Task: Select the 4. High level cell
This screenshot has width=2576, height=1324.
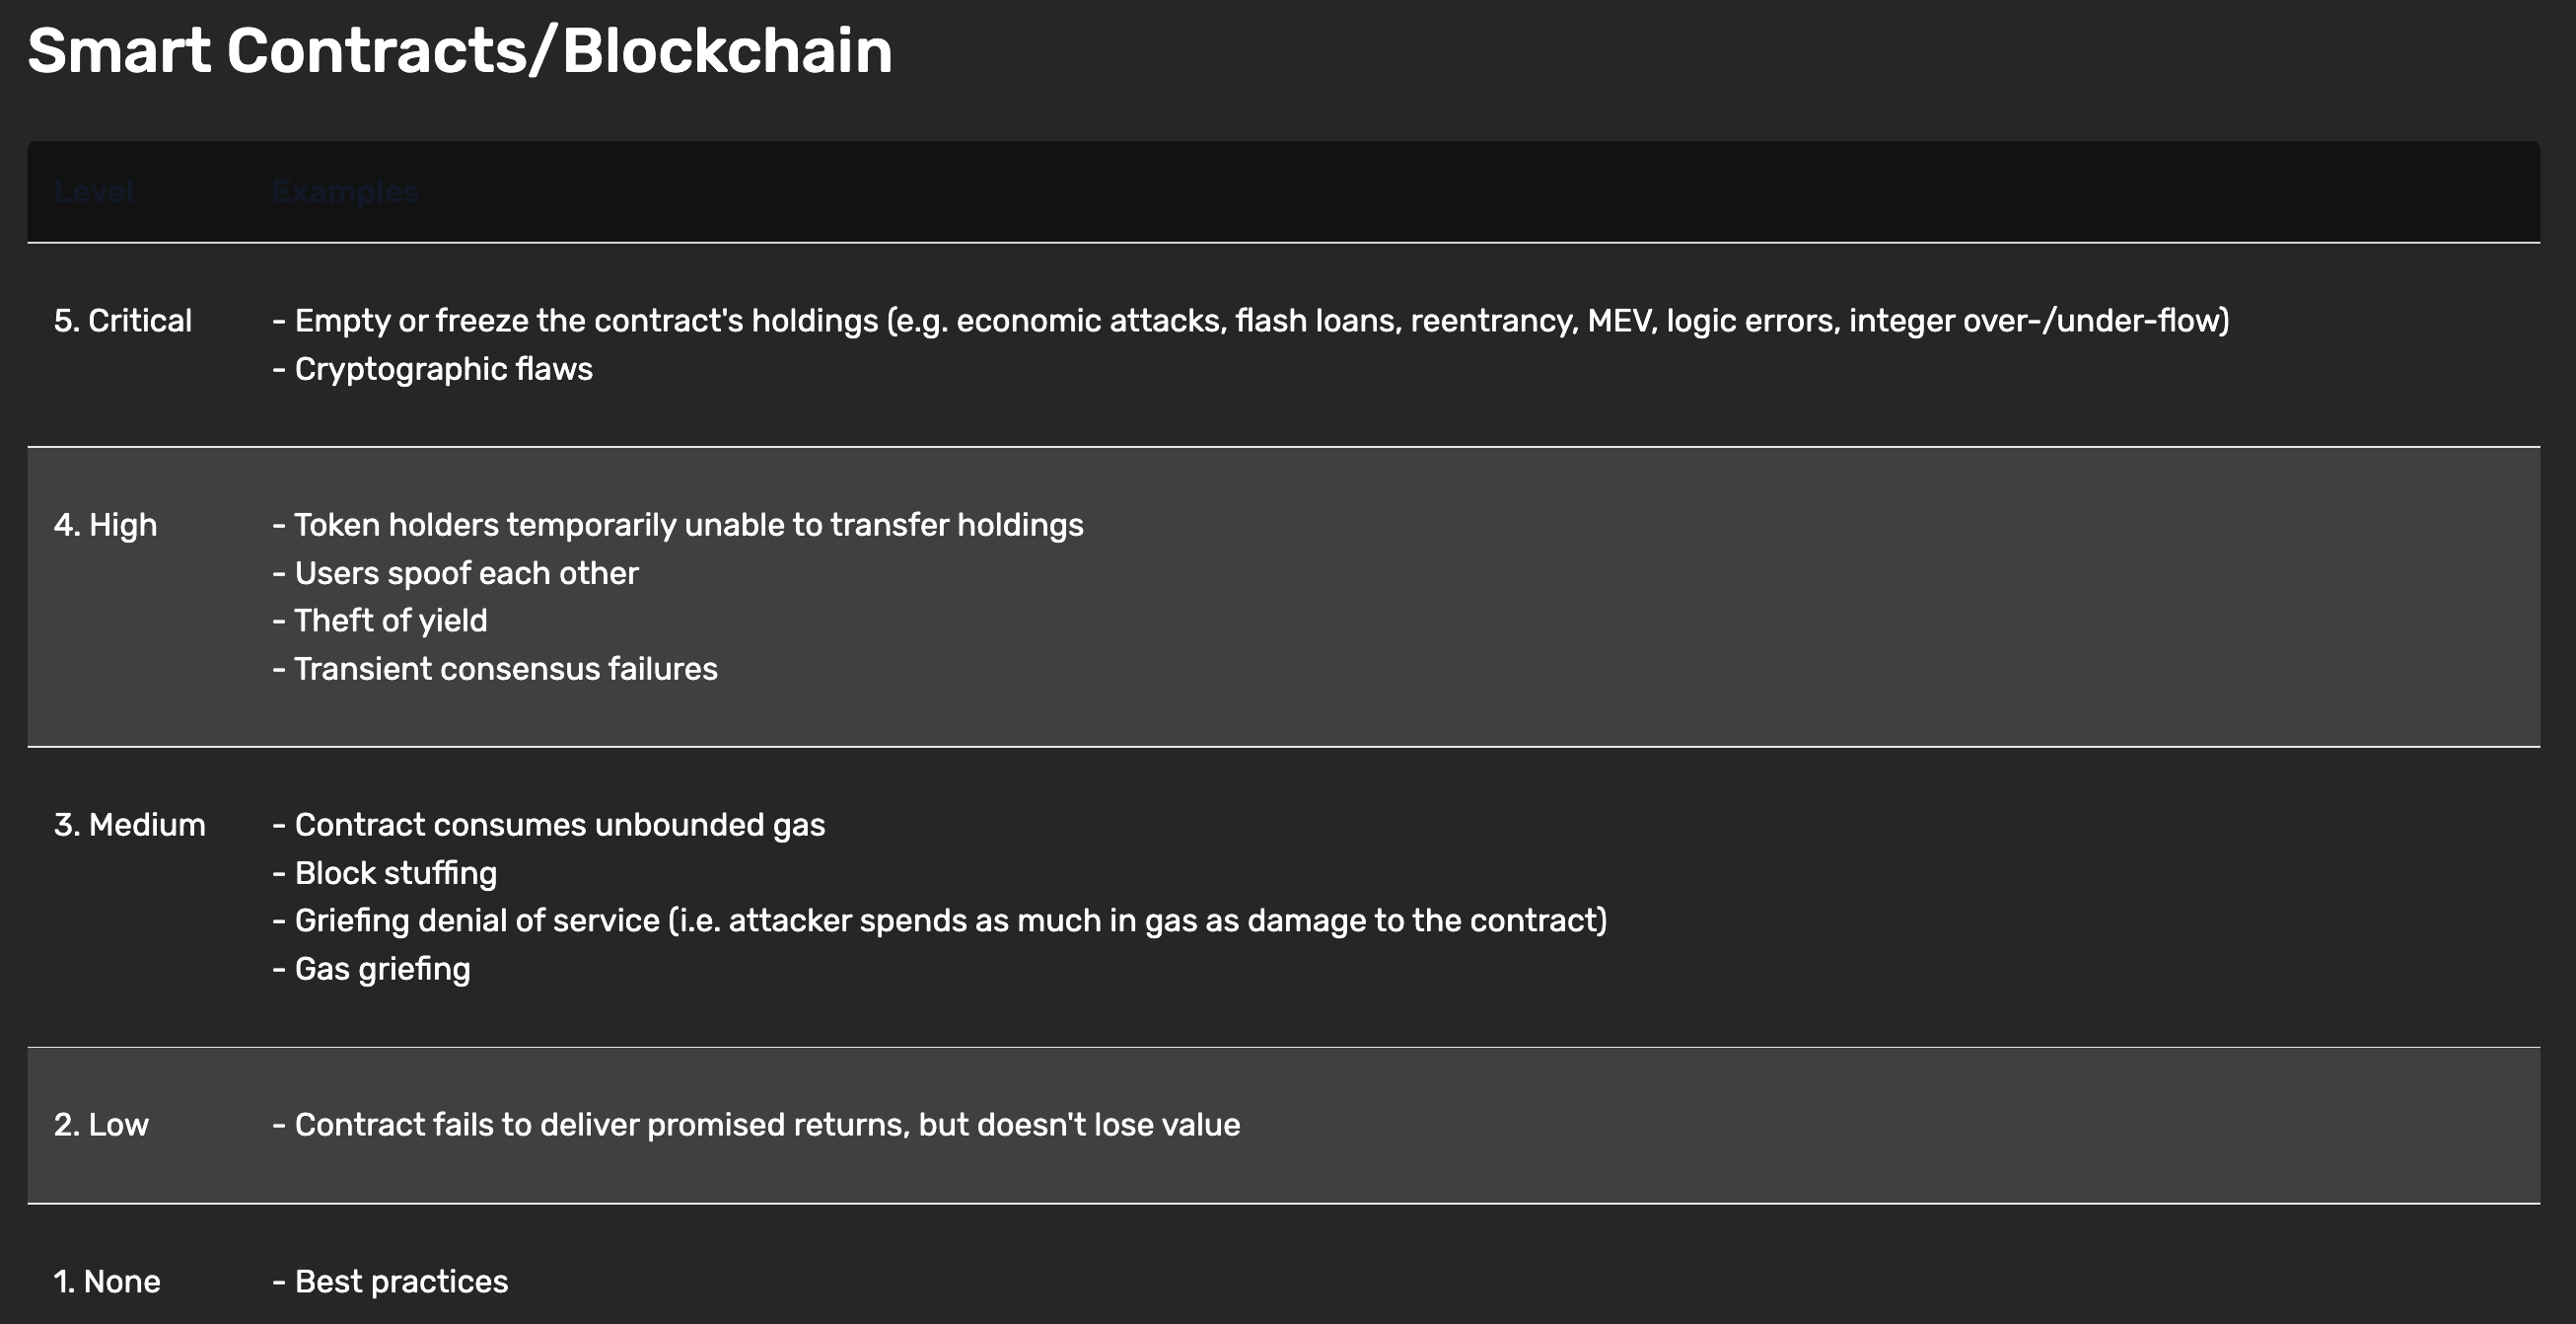Action: point(106,525)
